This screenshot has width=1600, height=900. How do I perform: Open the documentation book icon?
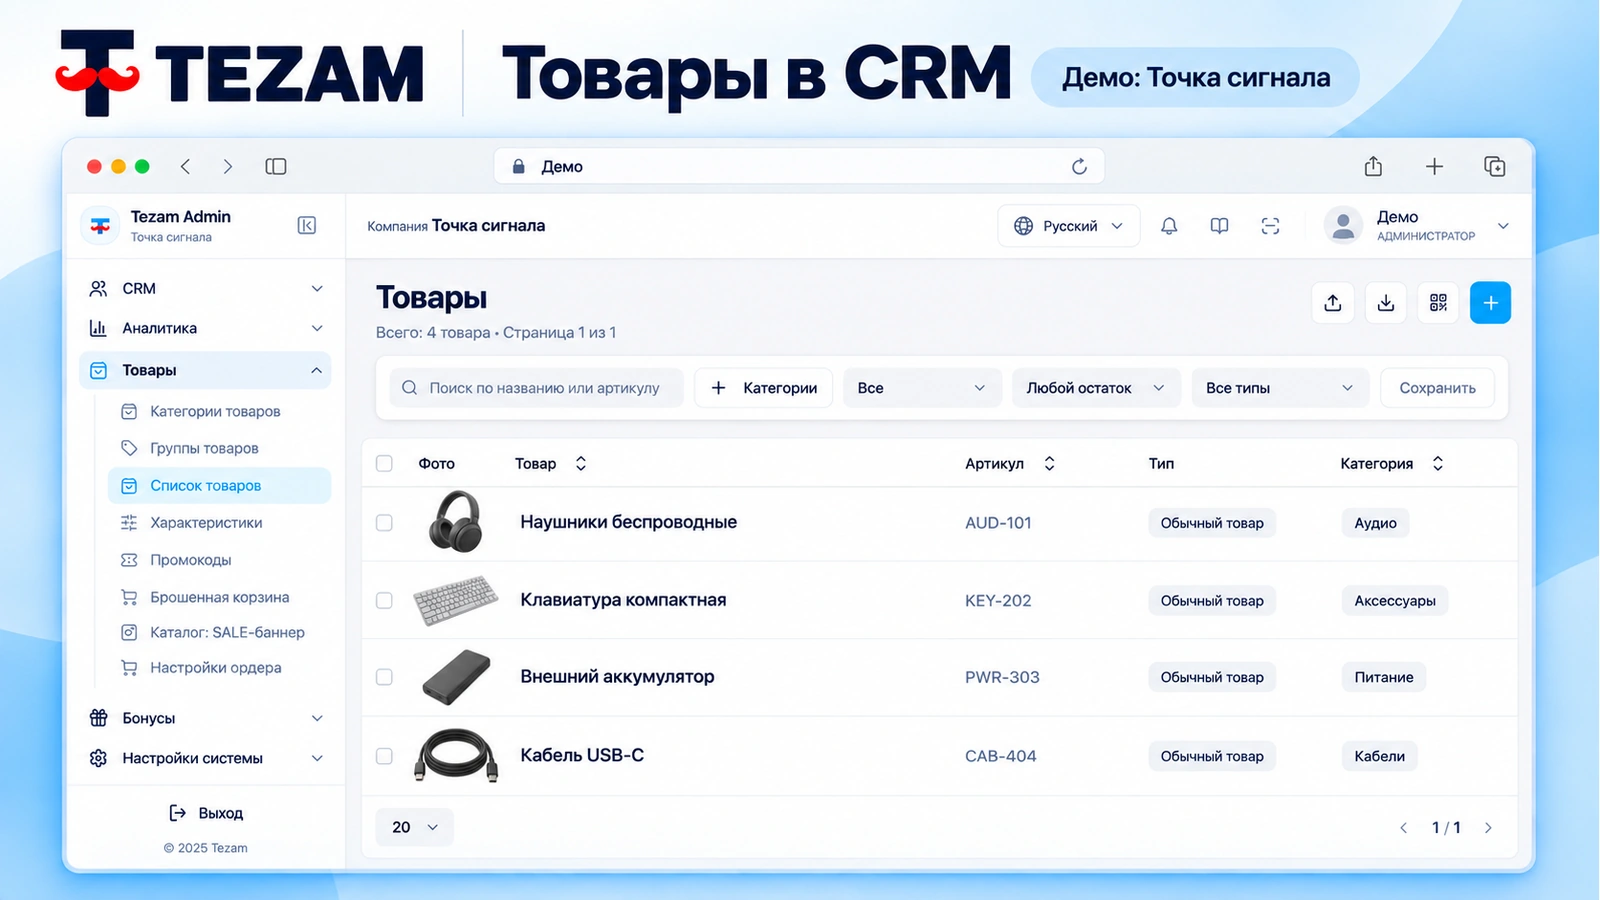click(1219, 226)
